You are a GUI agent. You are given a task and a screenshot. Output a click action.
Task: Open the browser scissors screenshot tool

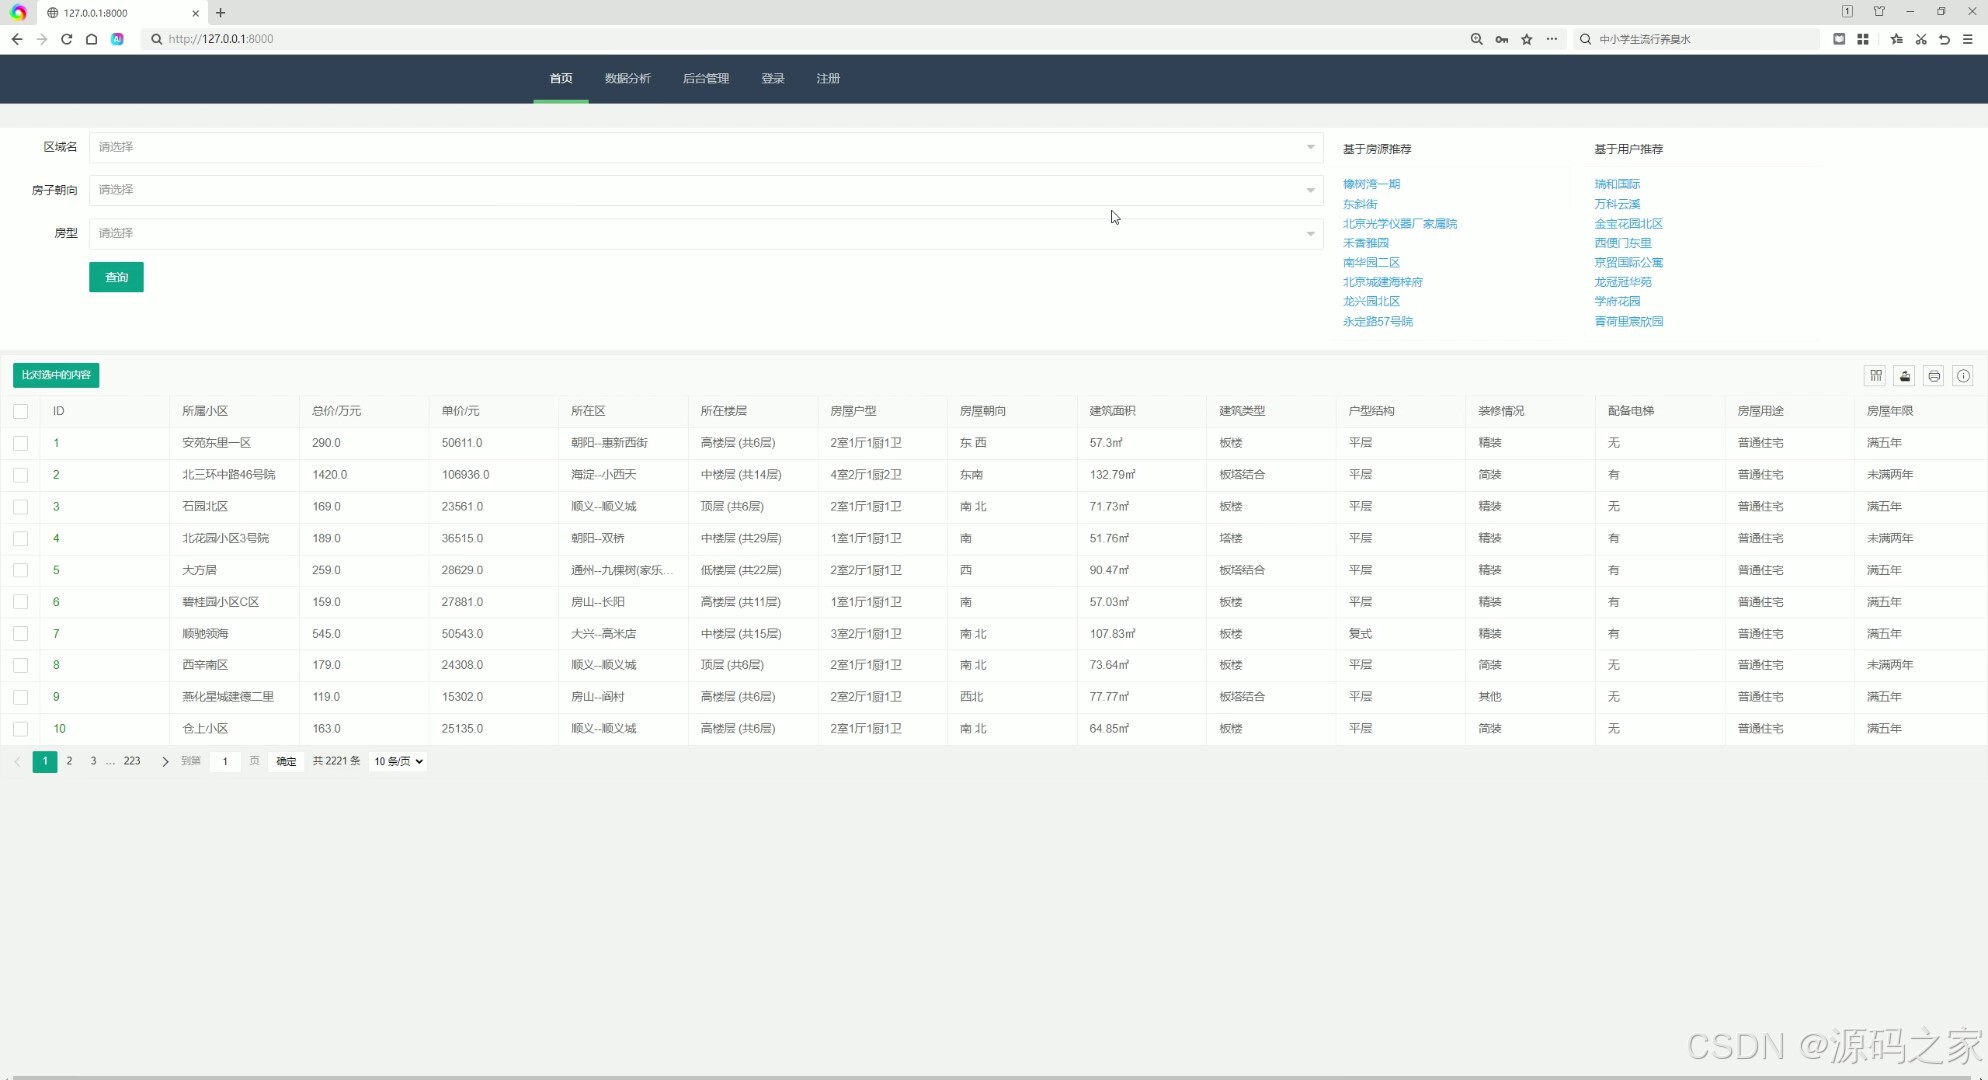[1921, 39]
